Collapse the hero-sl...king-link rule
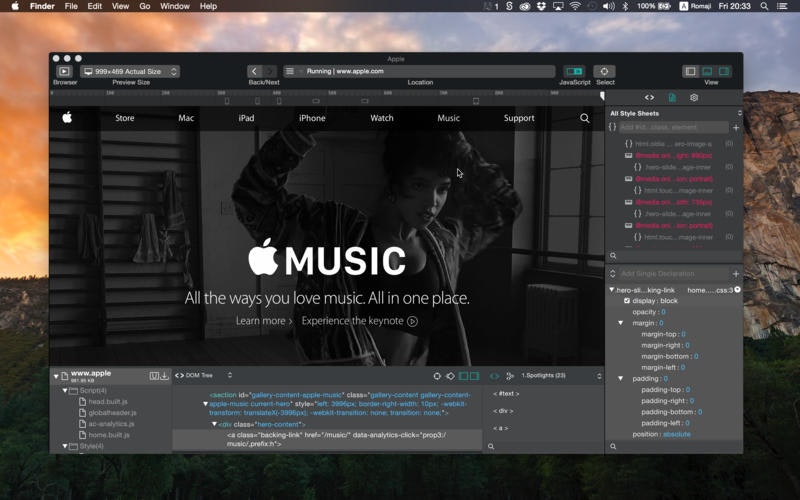 612,290
